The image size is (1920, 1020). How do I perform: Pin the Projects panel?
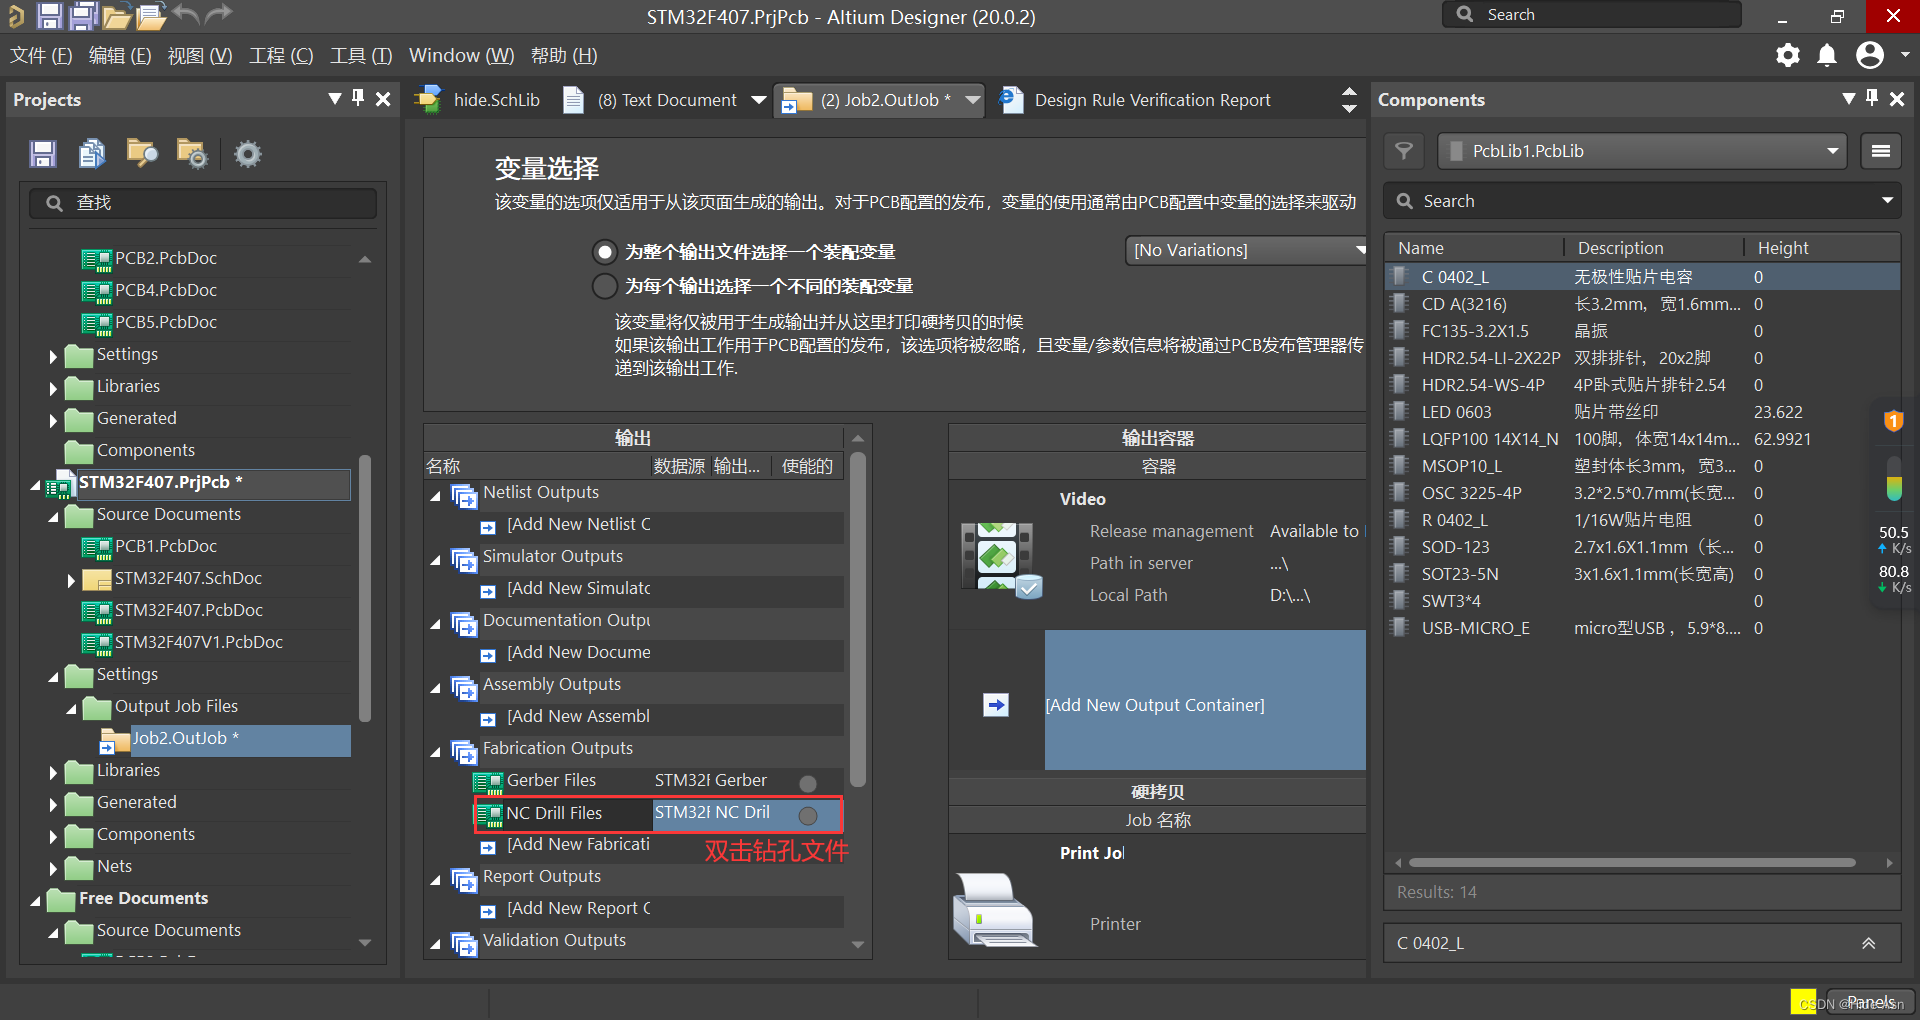[358, 98]
